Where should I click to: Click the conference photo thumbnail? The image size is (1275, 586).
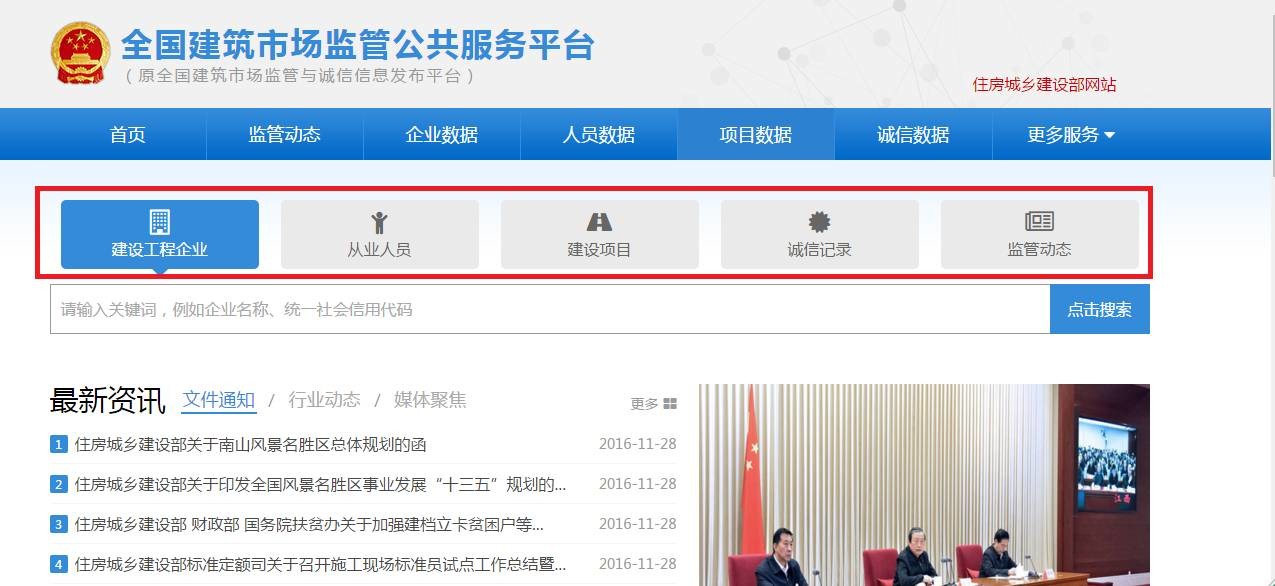coord(923,485)
